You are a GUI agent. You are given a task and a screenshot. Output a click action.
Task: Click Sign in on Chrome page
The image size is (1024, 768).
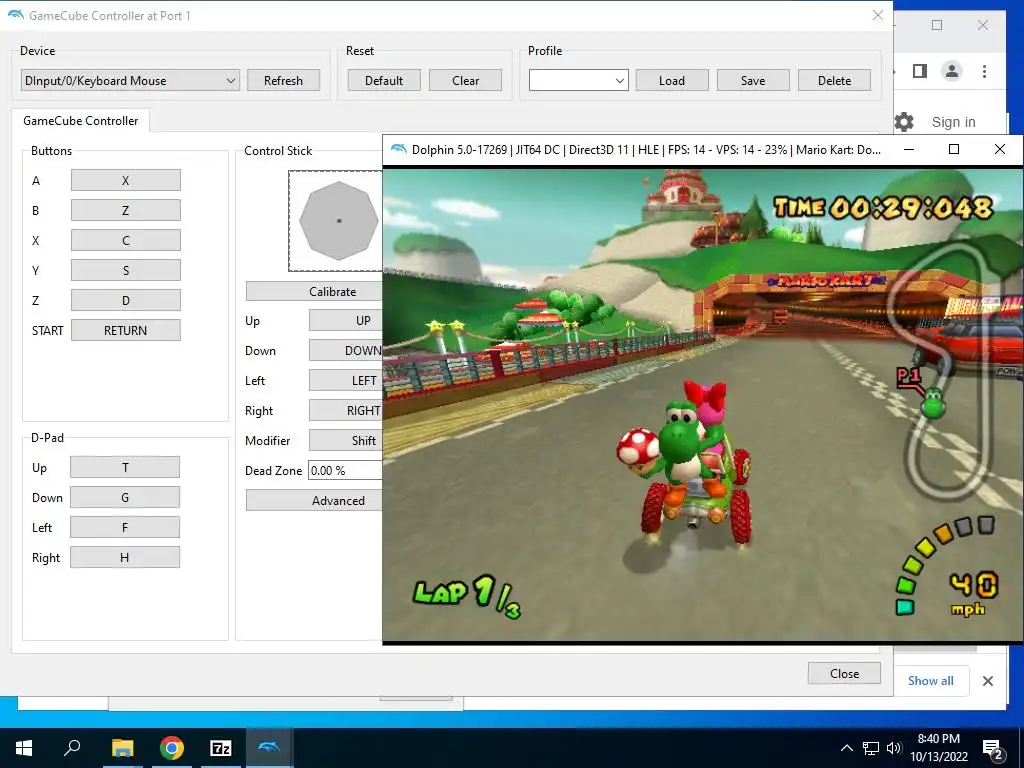(x=953, y=122)
